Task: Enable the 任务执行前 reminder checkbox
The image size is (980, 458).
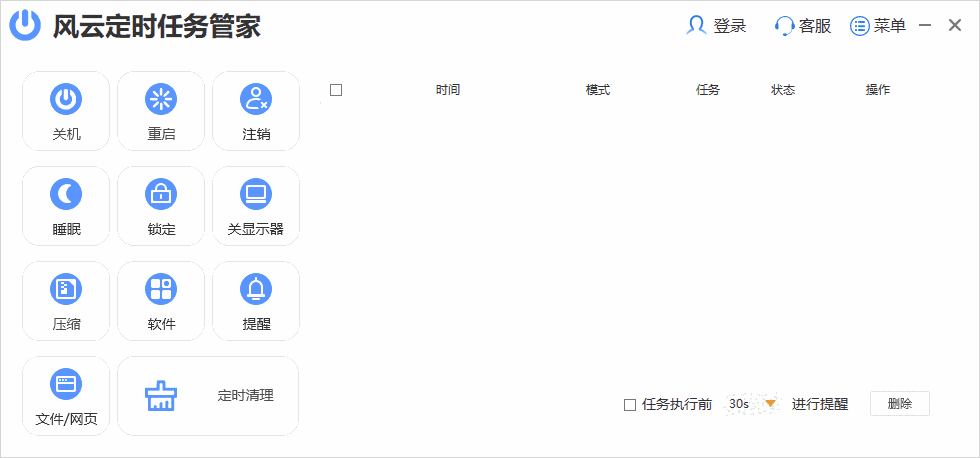Action: point(630,405)
